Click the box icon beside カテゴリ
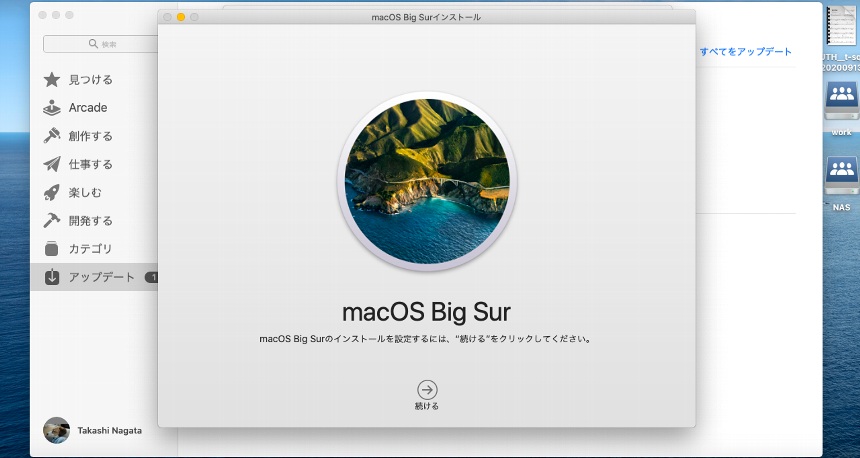The height and width of the screenshot is (458, 860). point(52,249)
